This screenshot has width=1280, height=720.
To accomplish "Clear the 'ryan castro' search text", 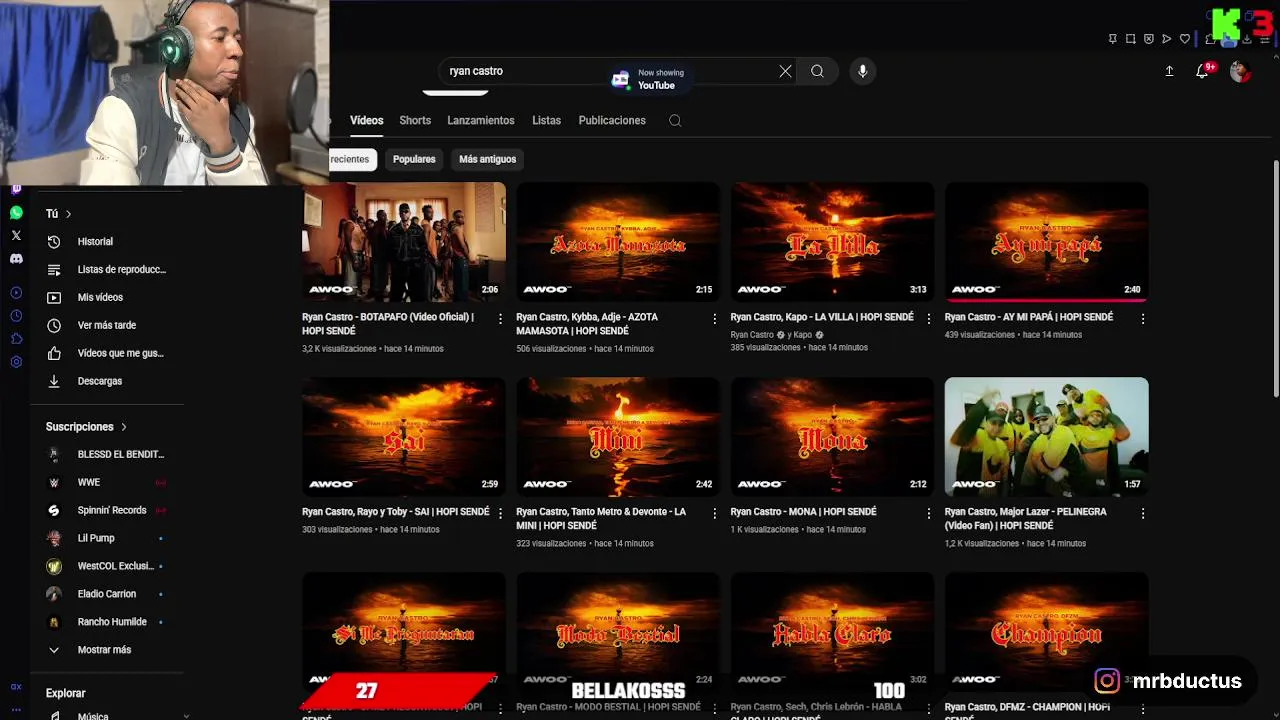I will point(785,71).
